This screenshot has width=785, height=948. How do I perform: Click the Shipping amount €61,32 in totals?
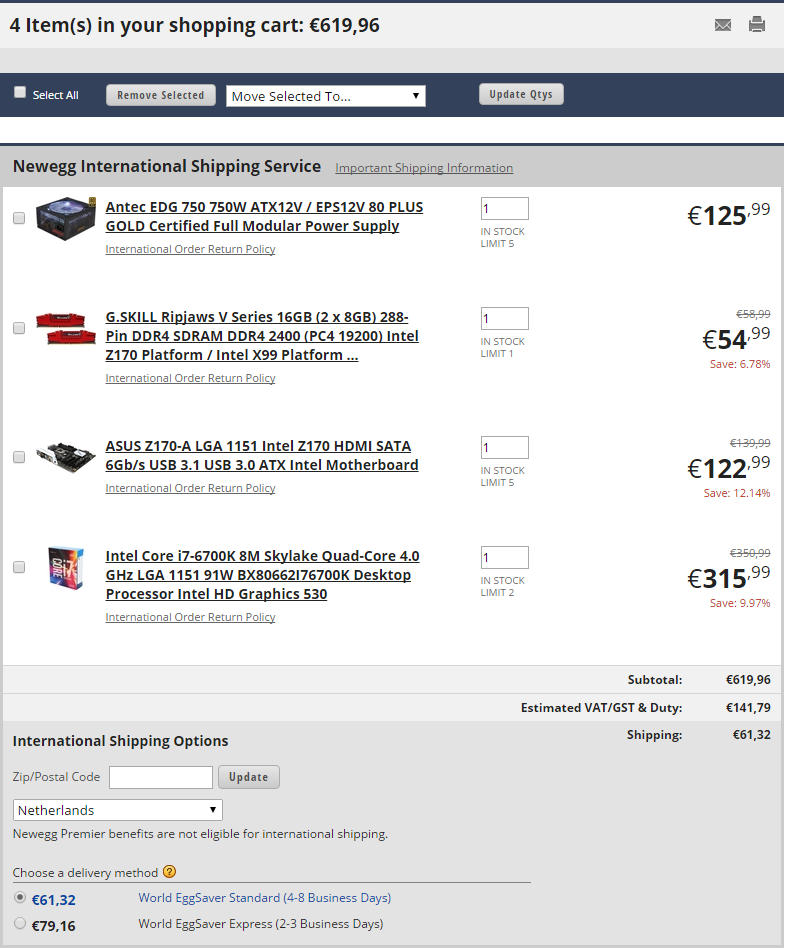(752, 735)
